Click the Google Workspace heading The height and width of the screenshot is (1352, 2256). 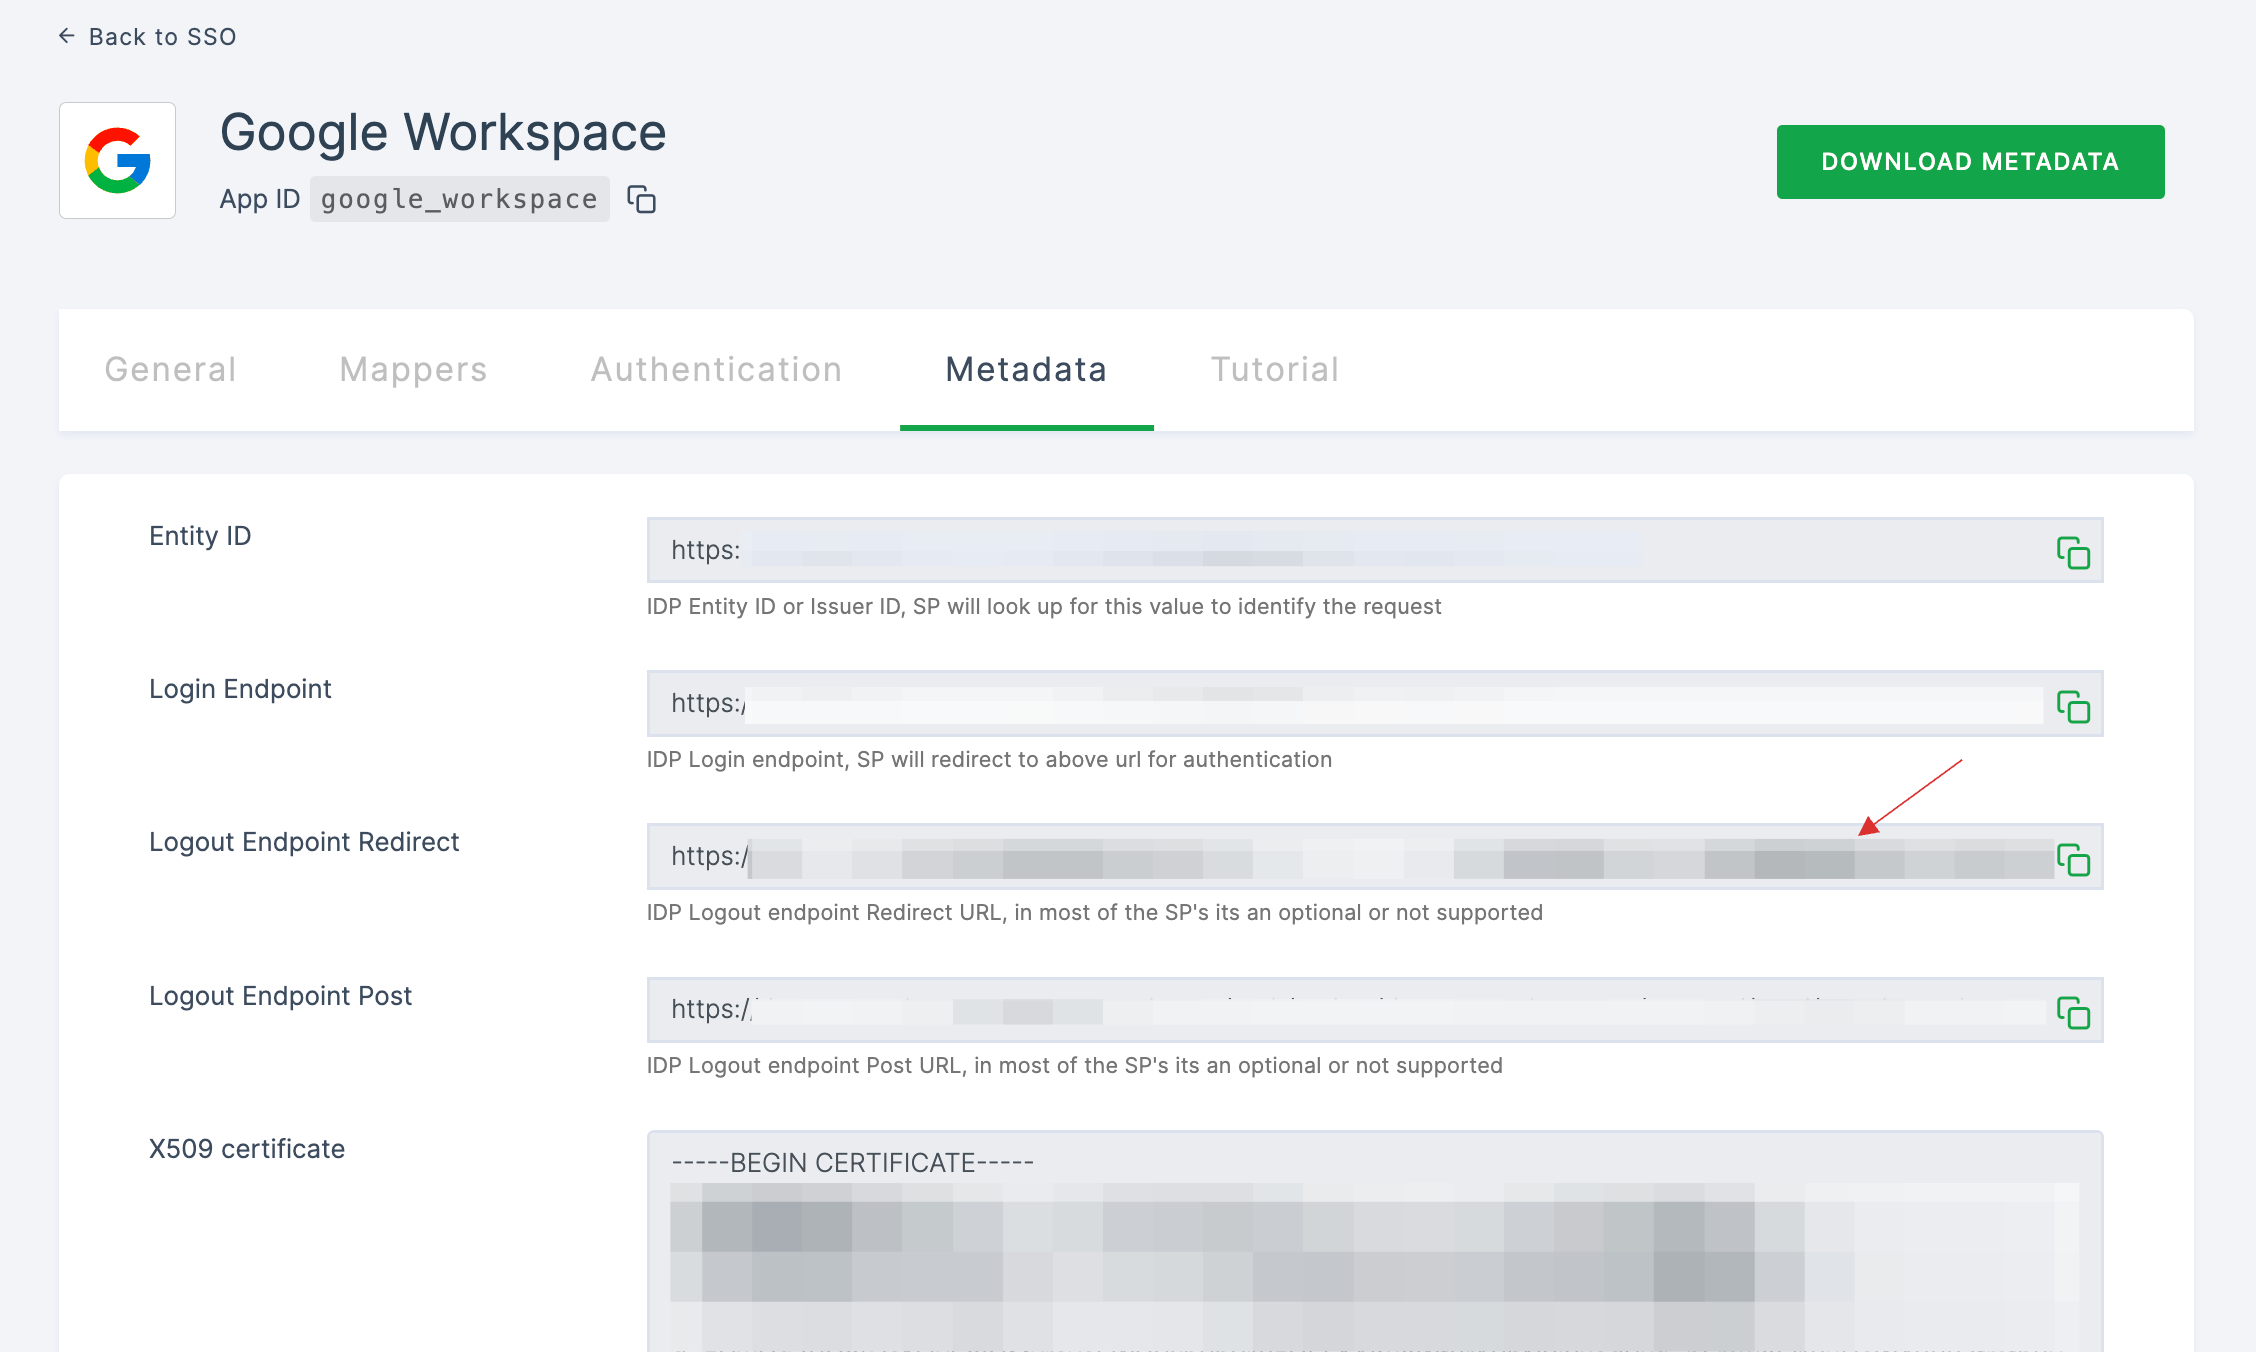pyautogui.click(x=443, y=132)
